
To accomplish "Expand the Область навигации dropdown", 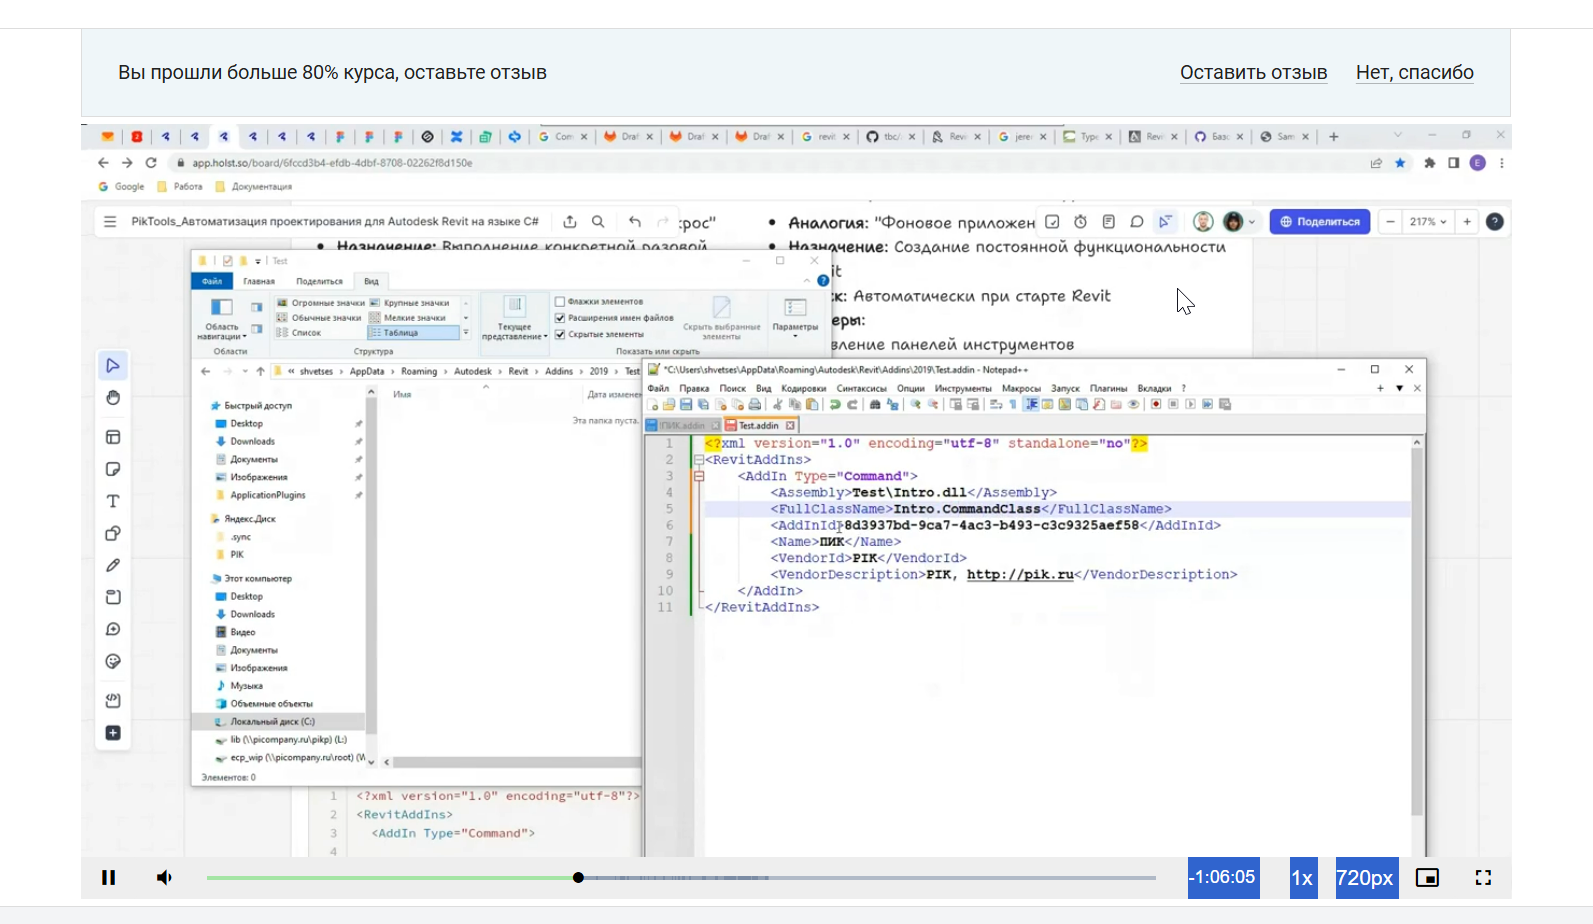I will point(222,318).
